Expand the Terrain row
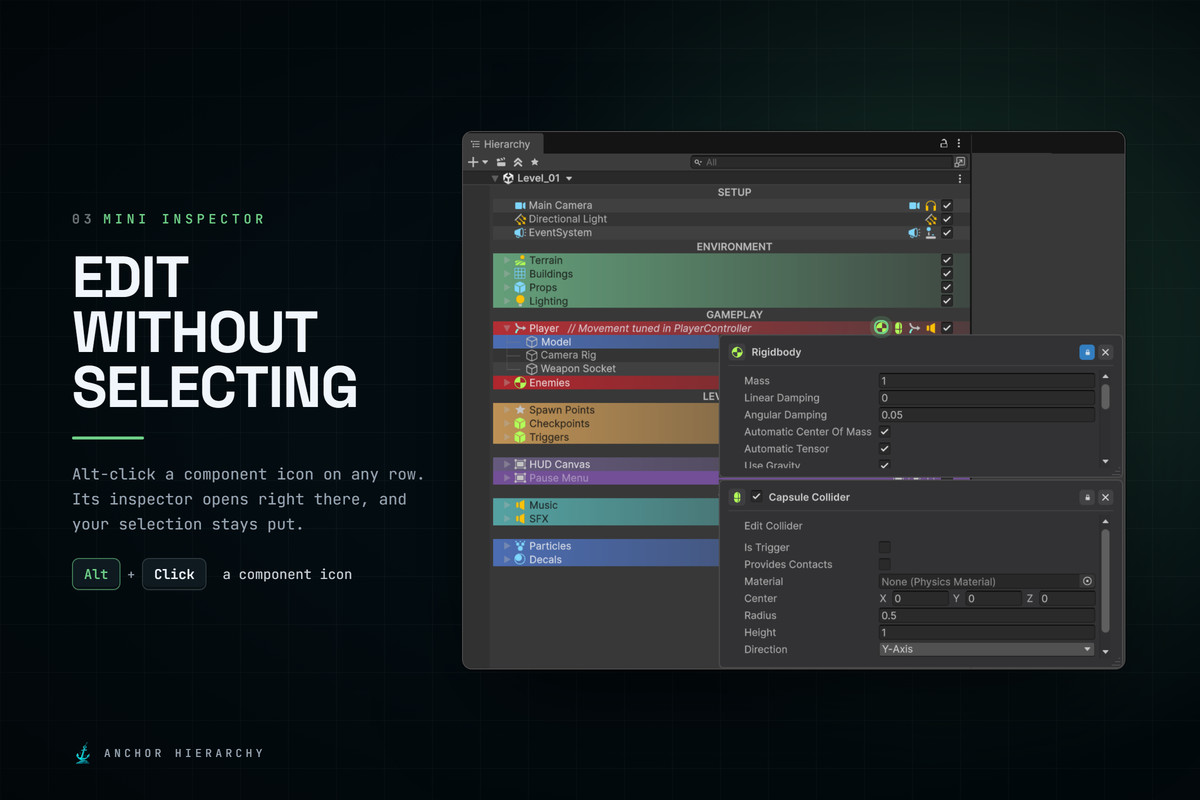 coord(507,260)
